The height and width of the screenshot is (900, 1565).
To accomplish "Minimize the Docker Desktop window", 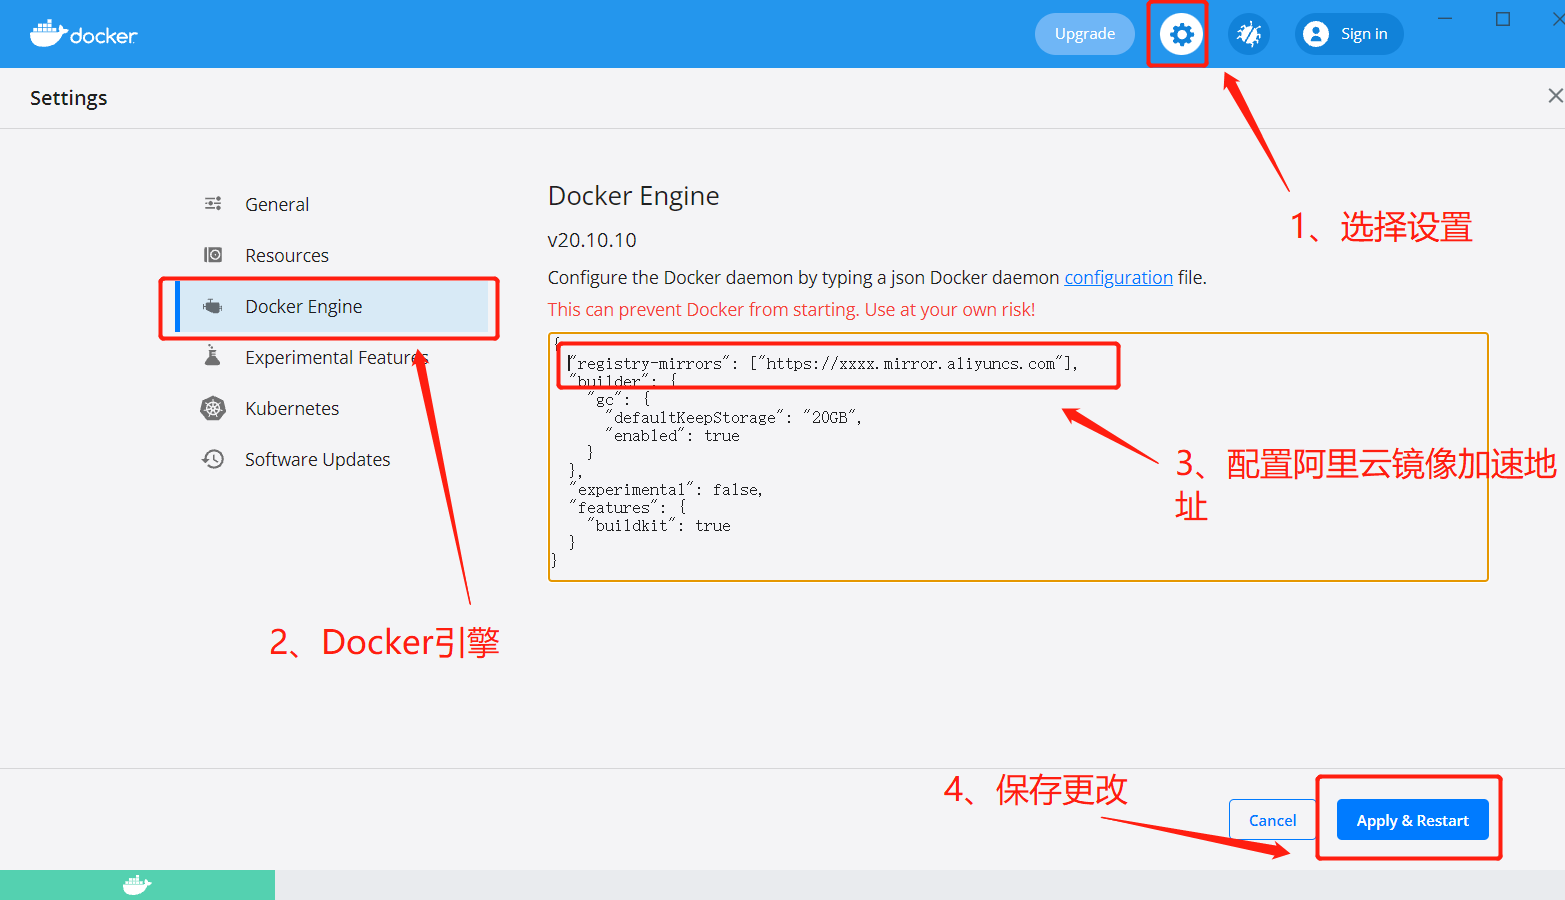I will (1445, 18).
